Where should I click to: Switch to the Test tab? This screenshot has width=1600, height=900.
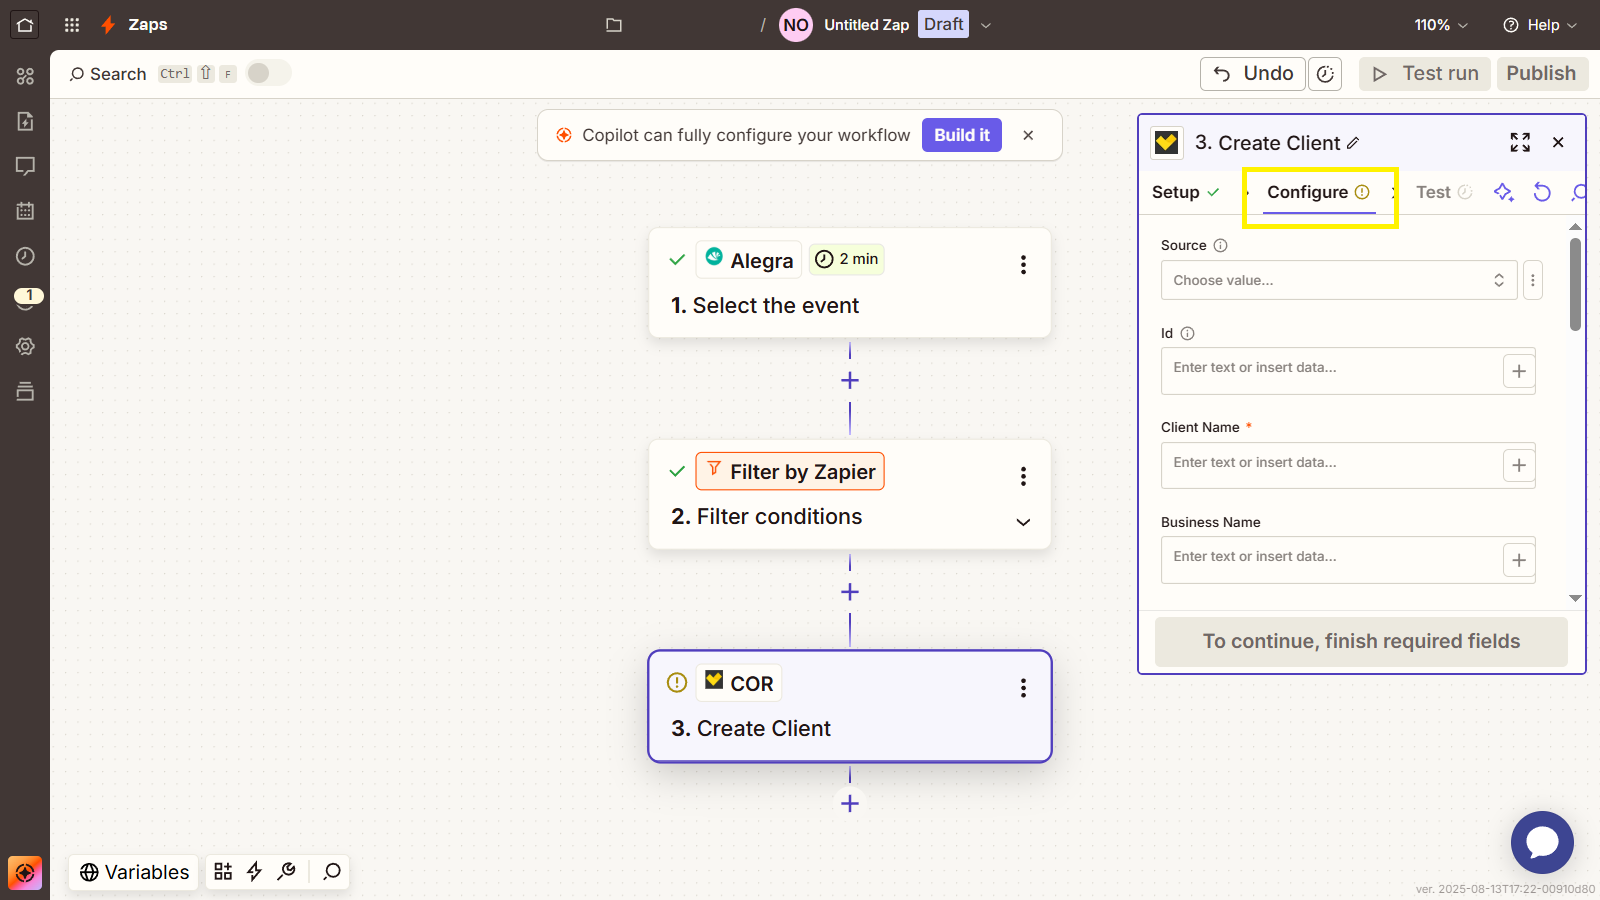1444,192
